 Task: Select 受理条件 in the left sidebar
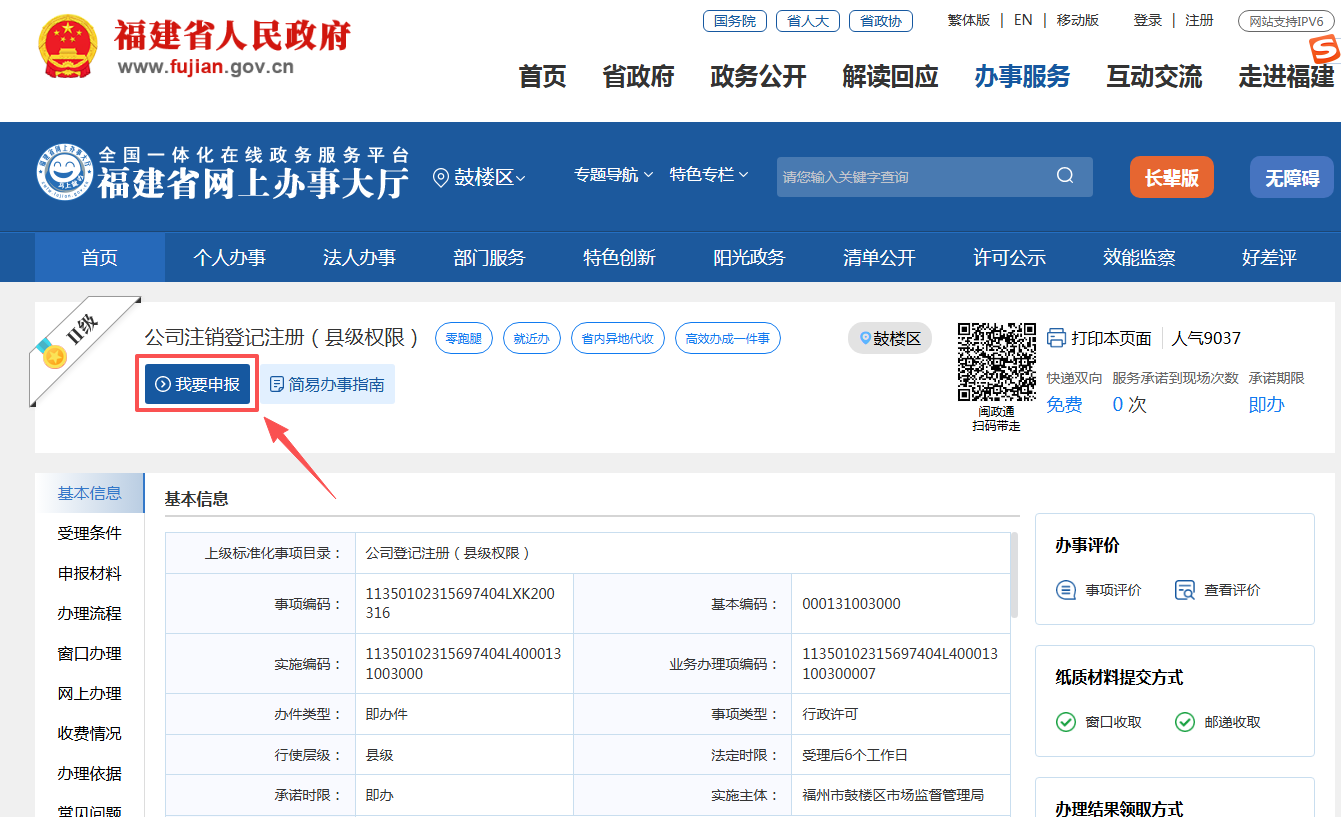pyautogui.click(x=89, y=533)
